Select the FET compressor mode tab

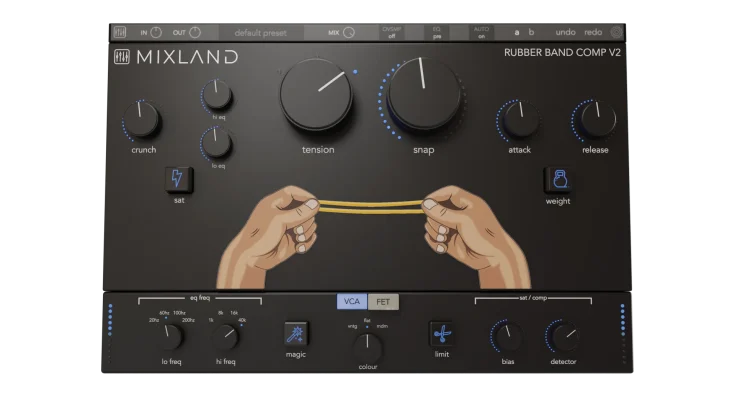tap(383, 301)
